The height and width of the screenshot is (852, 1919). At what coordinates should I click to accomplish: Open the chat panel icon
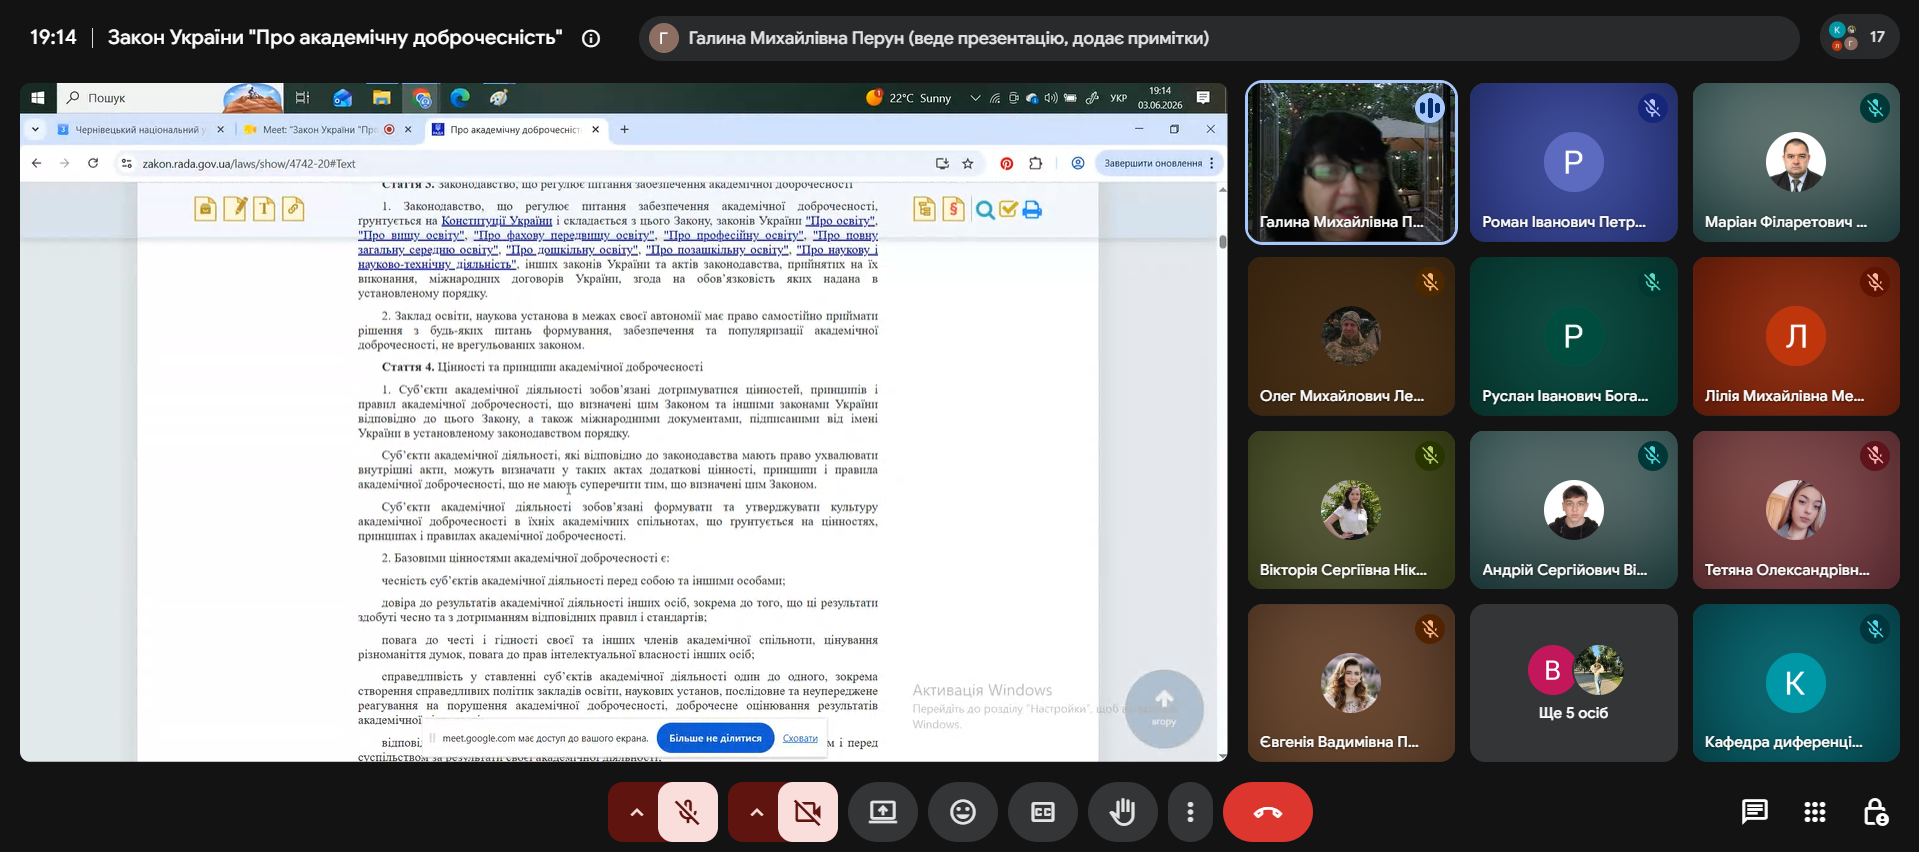pyautogui.click(x=1754, y=812)
